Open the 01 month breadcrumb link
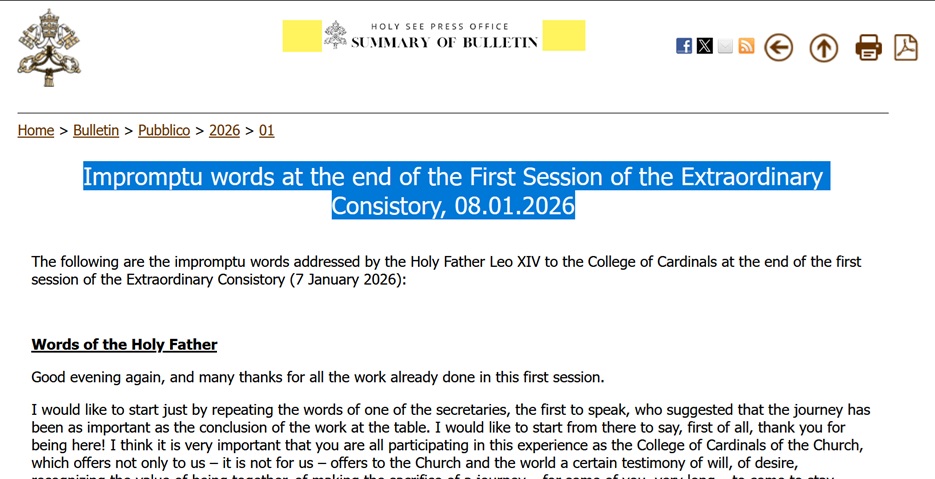Image resolution: width=935 pixels, height=479 pixels. coord(266,130)
